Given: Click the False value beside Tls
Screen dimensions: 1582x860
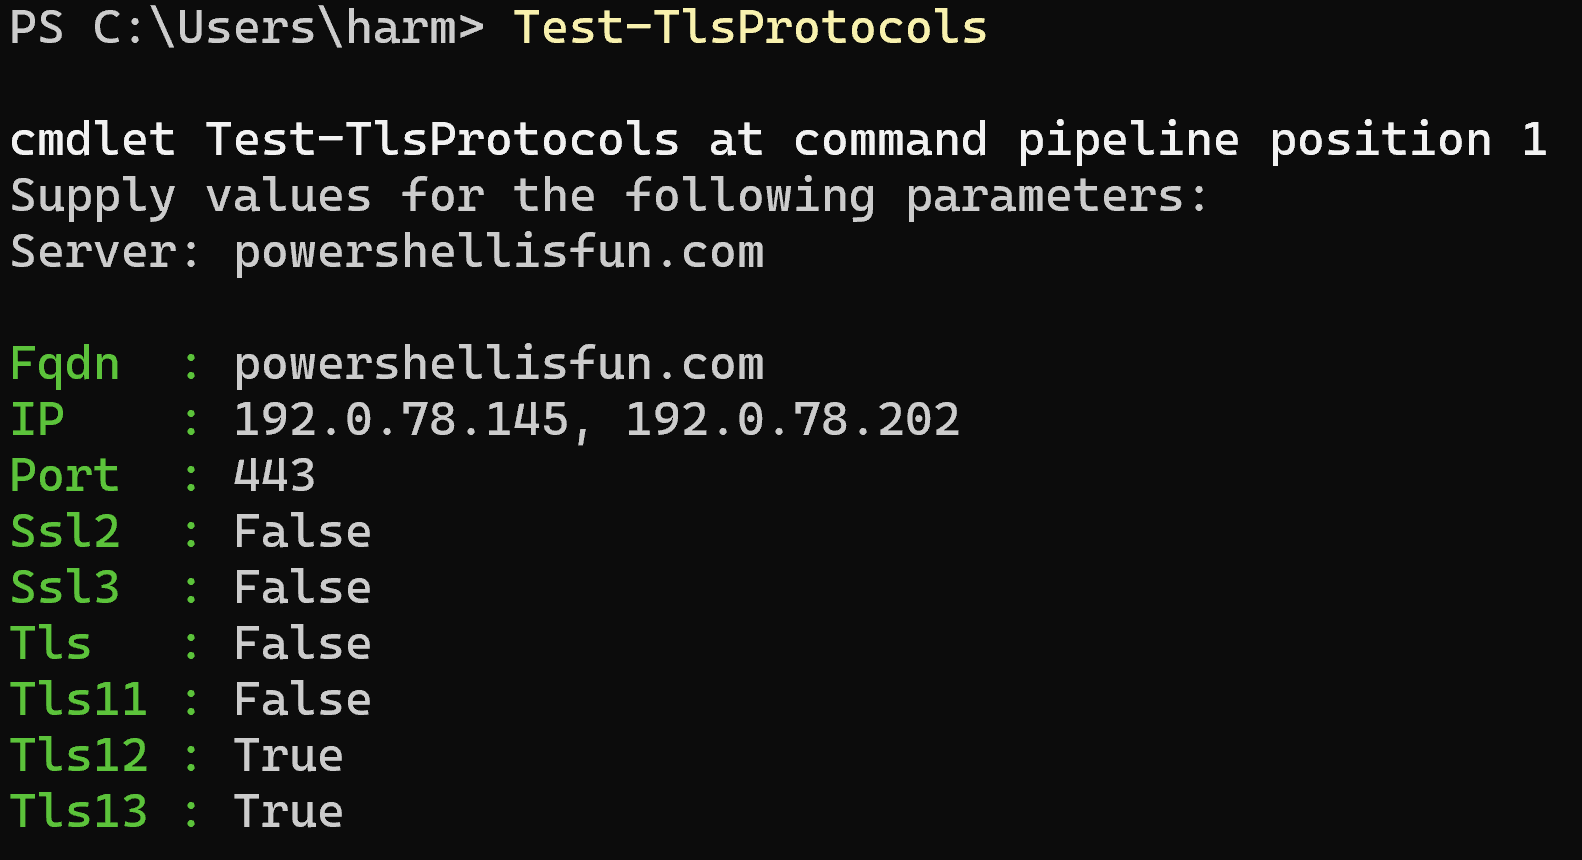Looking at the screenshot, I should coord(302,644).
